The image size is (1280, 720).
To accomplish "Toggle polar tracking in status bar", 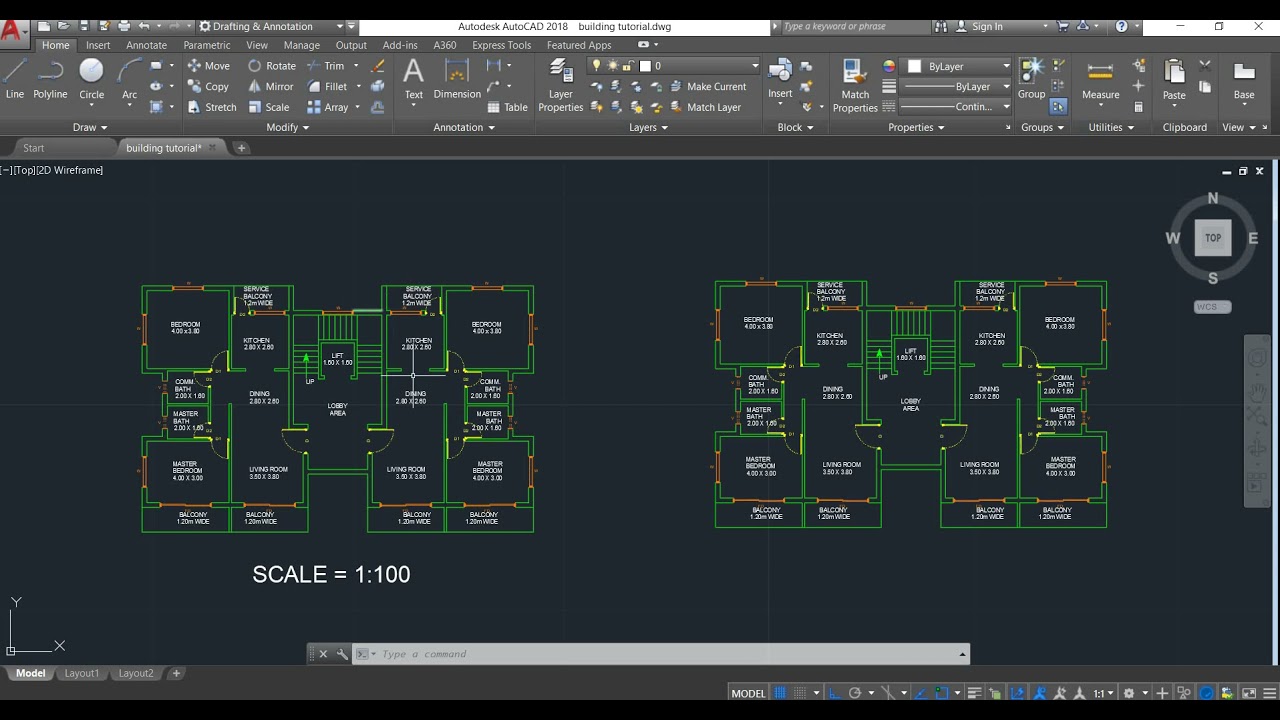I will pos(855,693).
